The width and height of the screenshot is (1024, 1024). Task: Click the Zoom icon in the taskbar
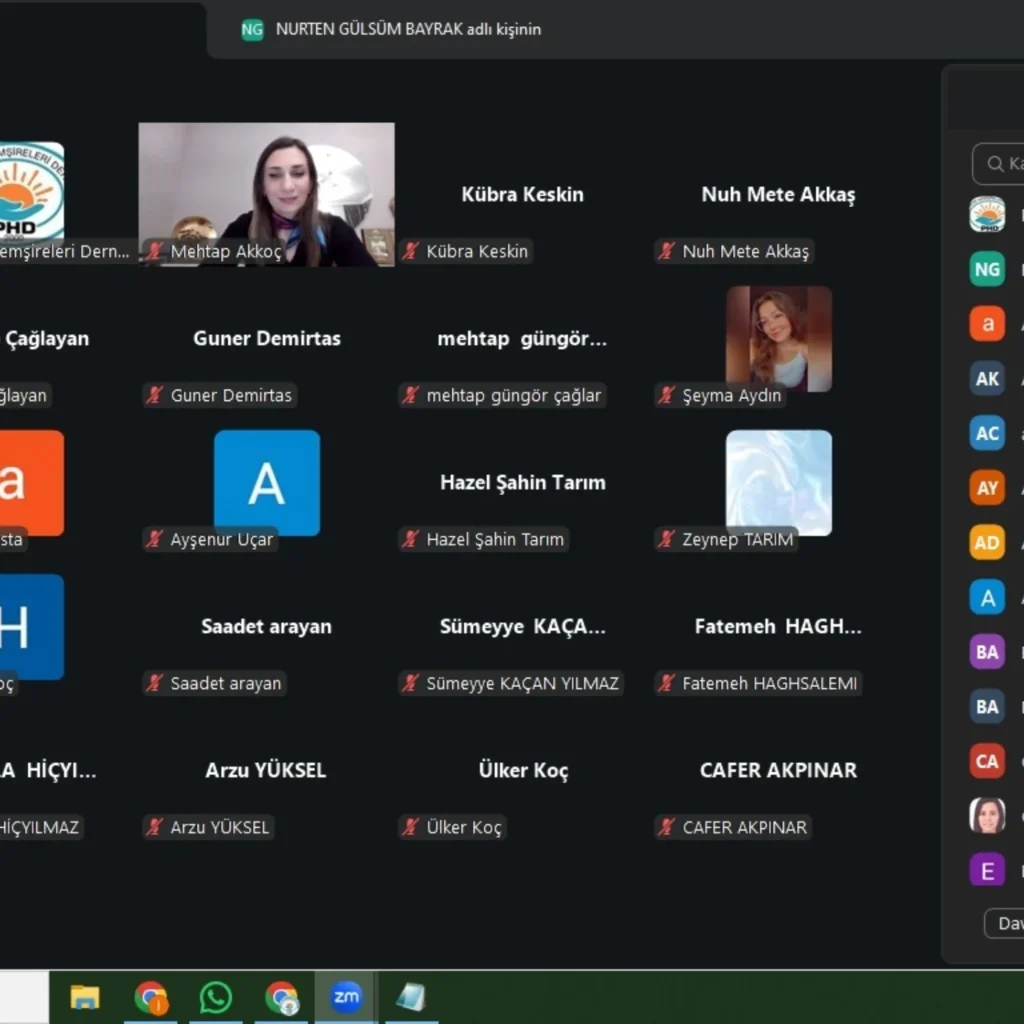346,997
